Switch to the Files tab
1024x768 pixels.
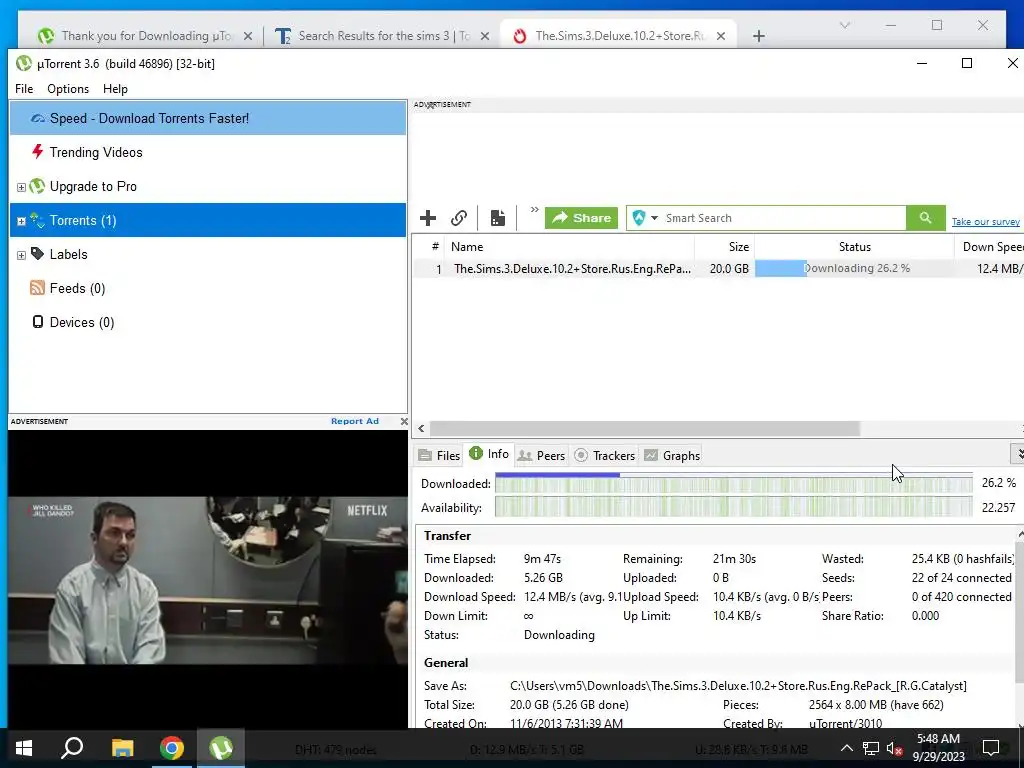click(440, 456)
